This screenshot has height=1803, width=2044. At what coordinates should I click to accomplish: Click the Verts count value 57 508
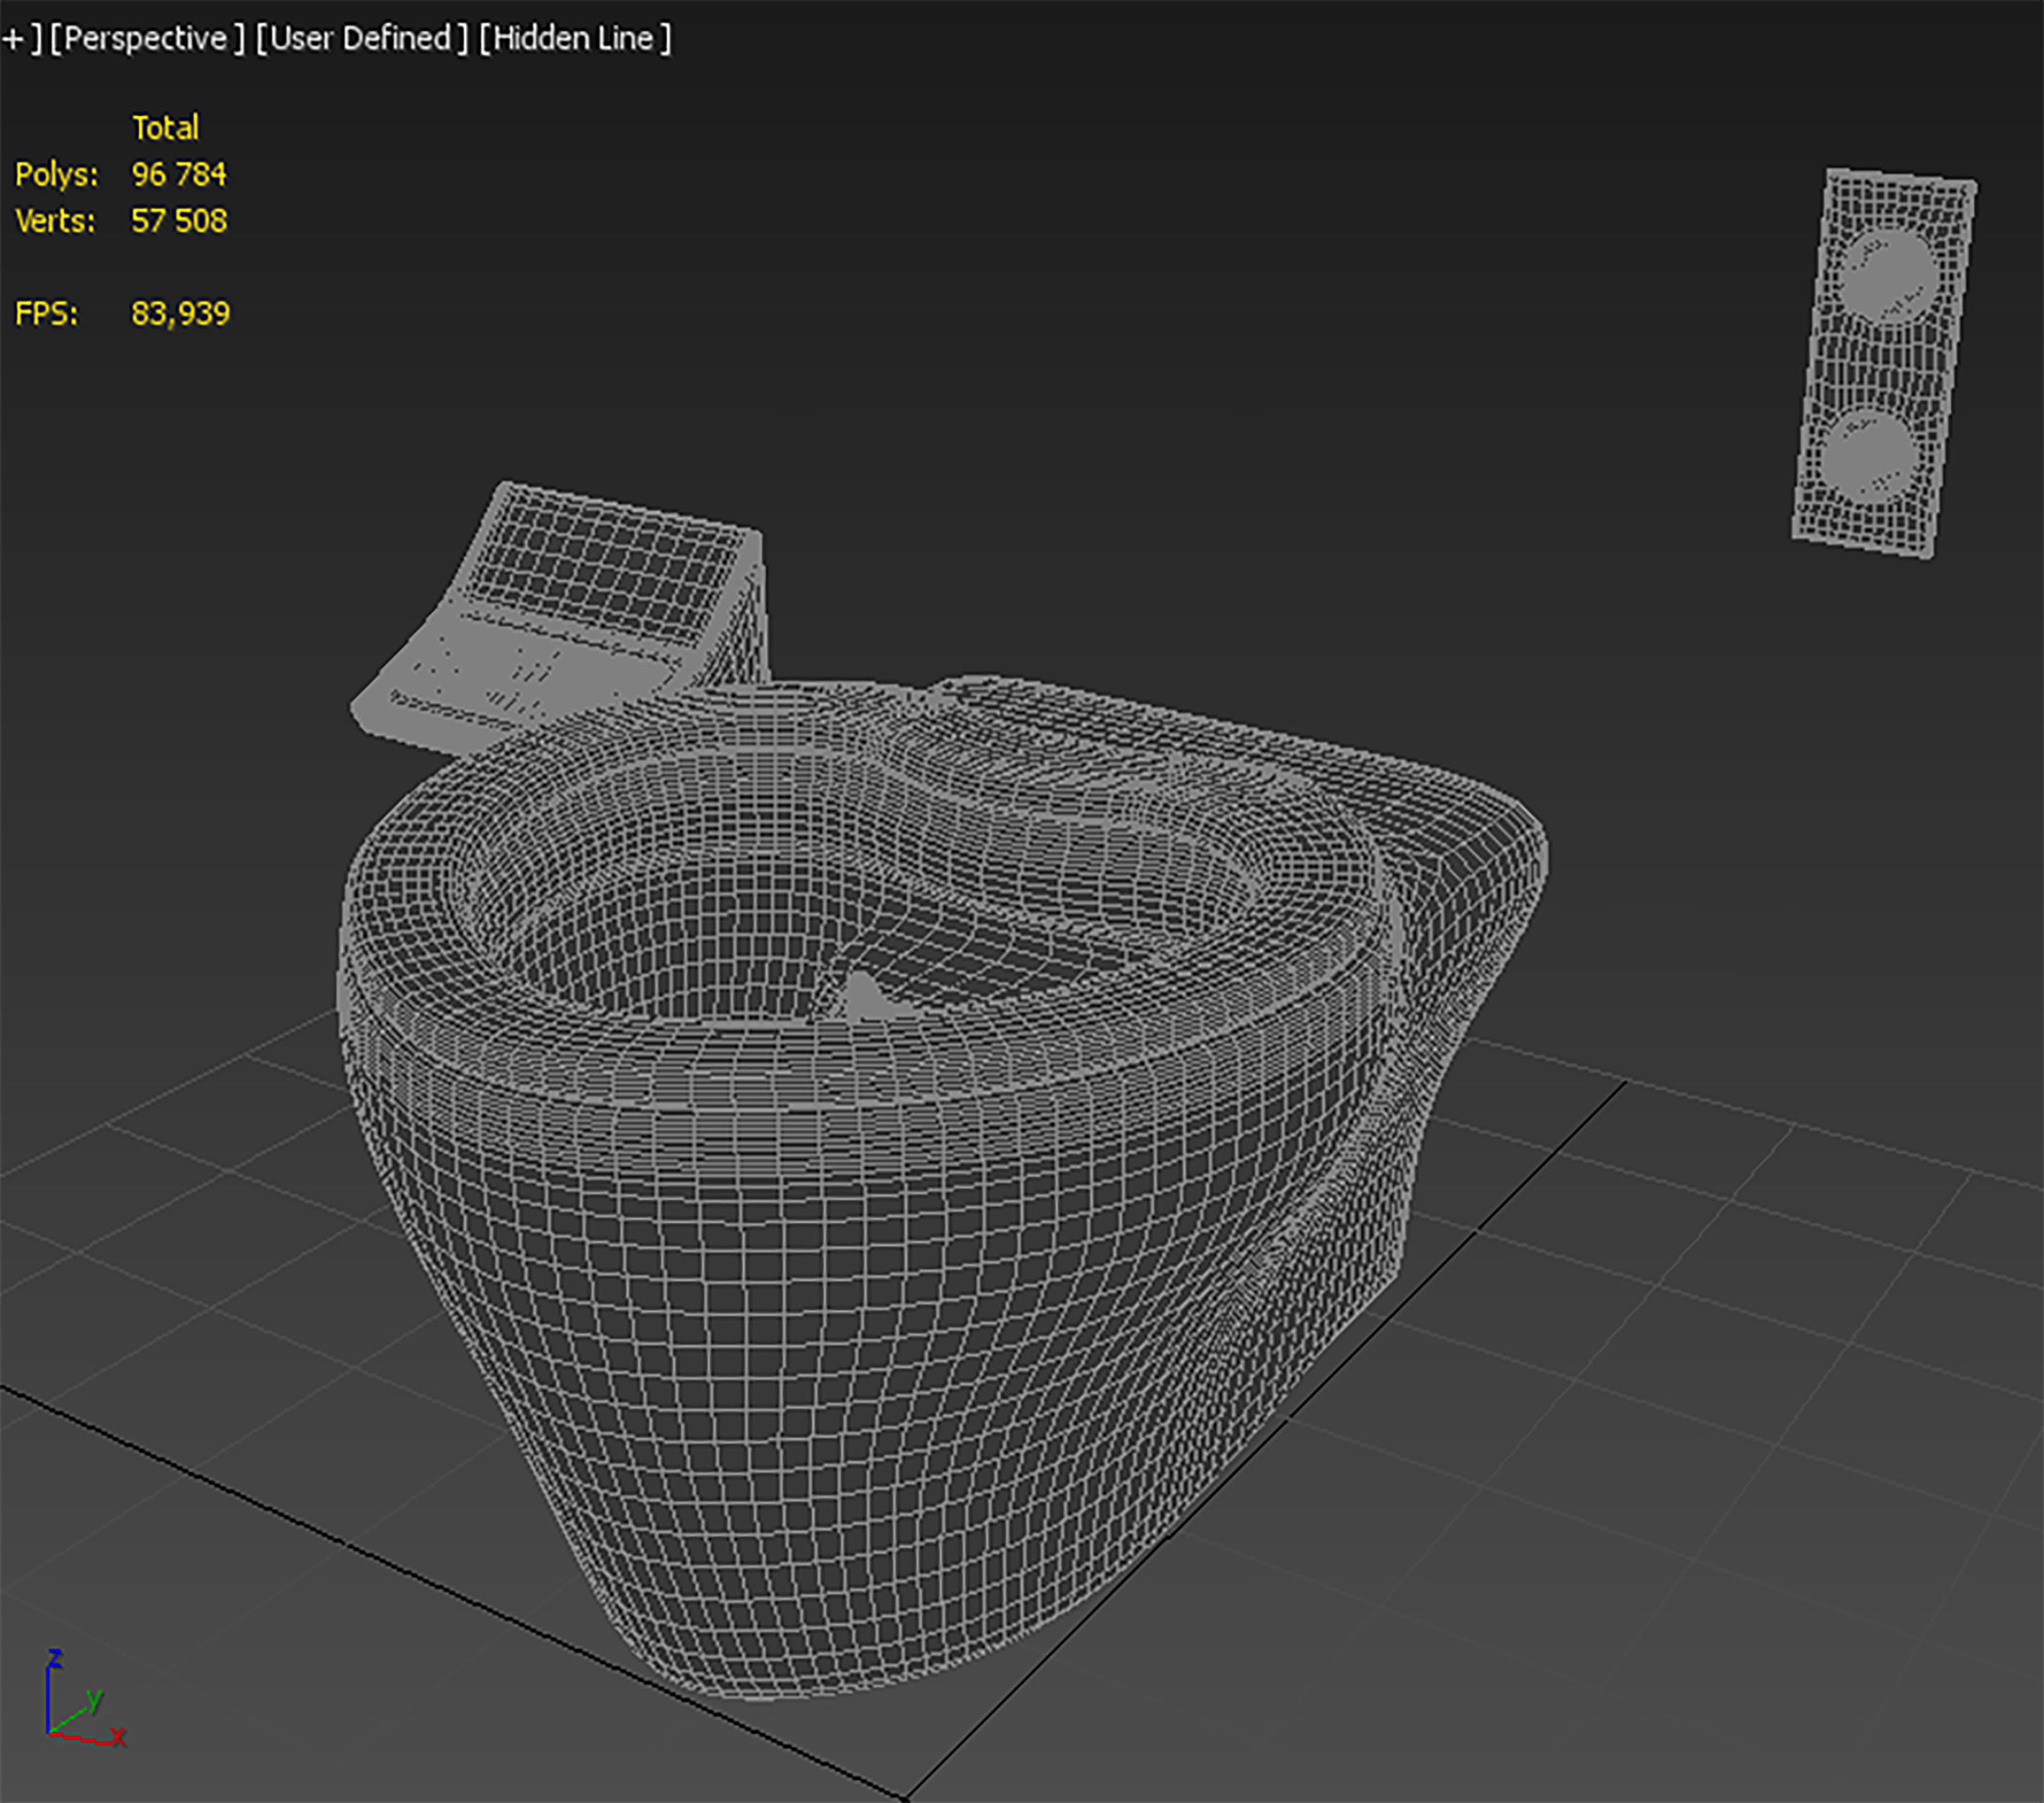(179, 221)
